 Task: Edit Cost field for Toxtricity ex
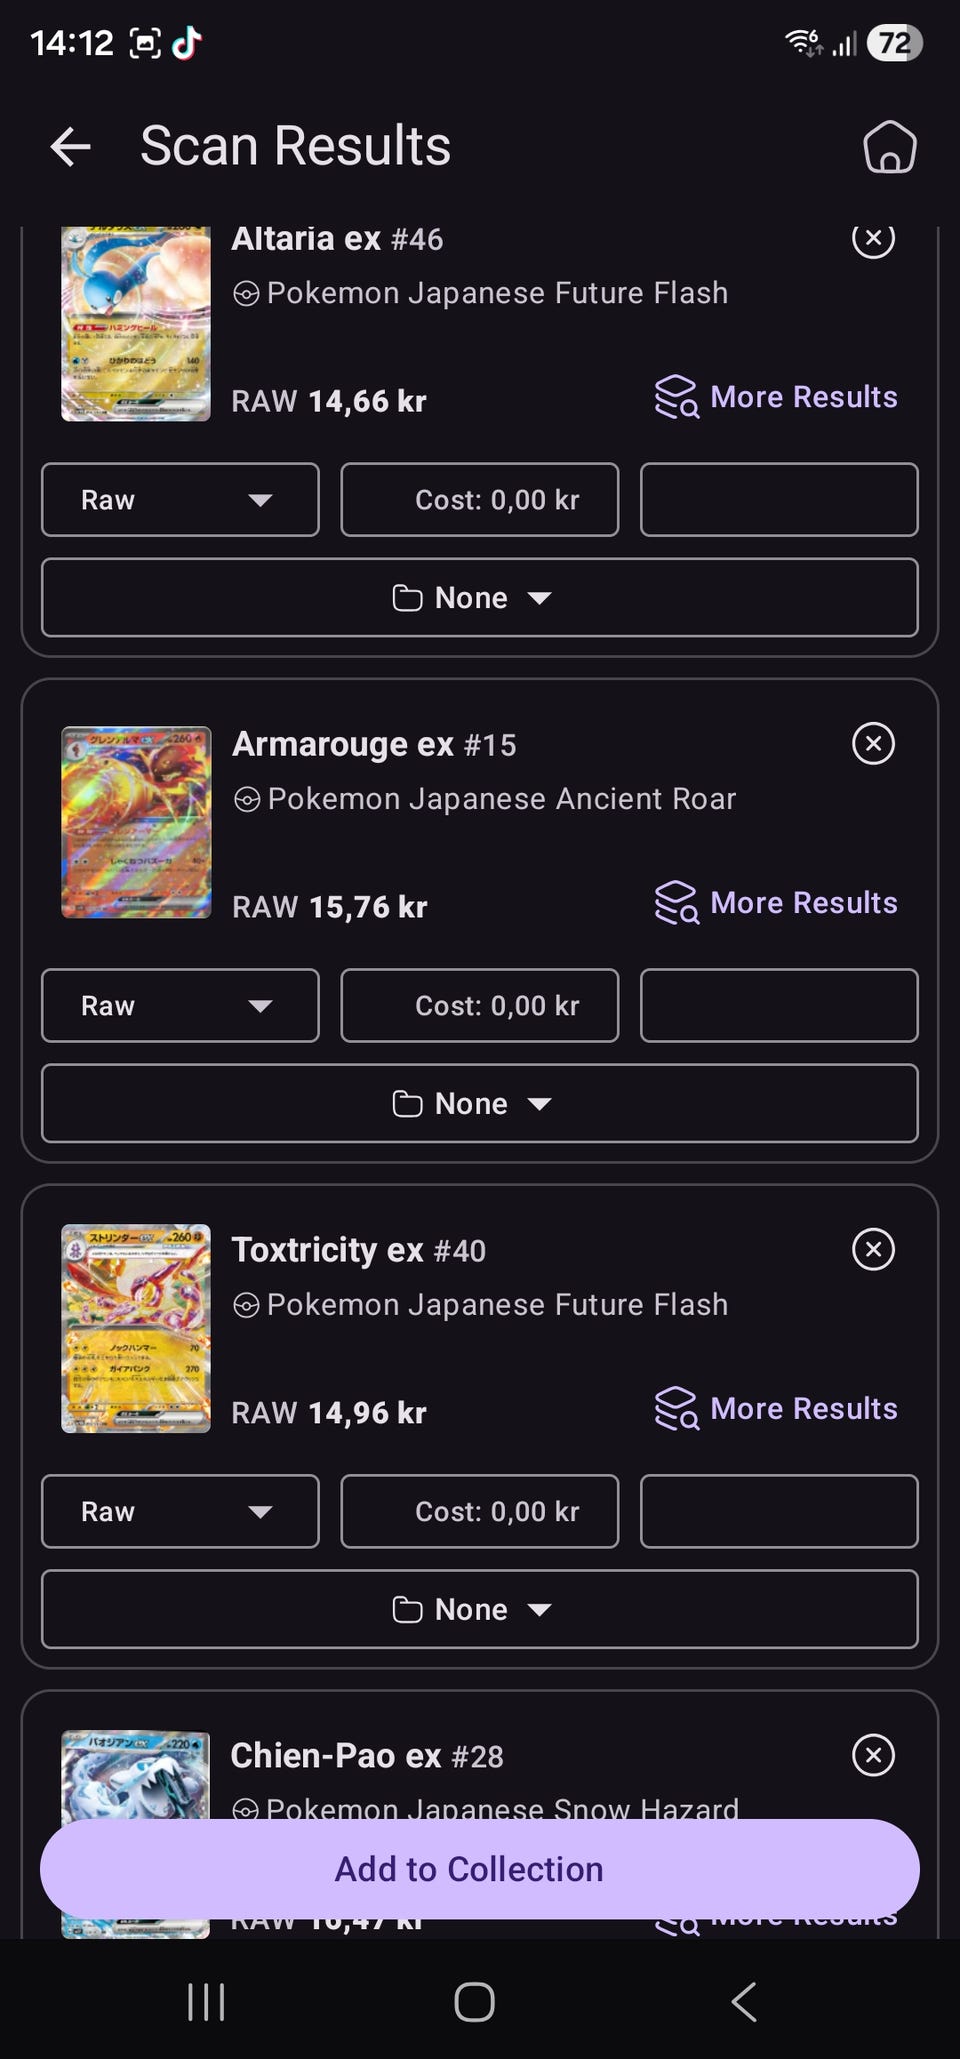tap(480, 1512)
